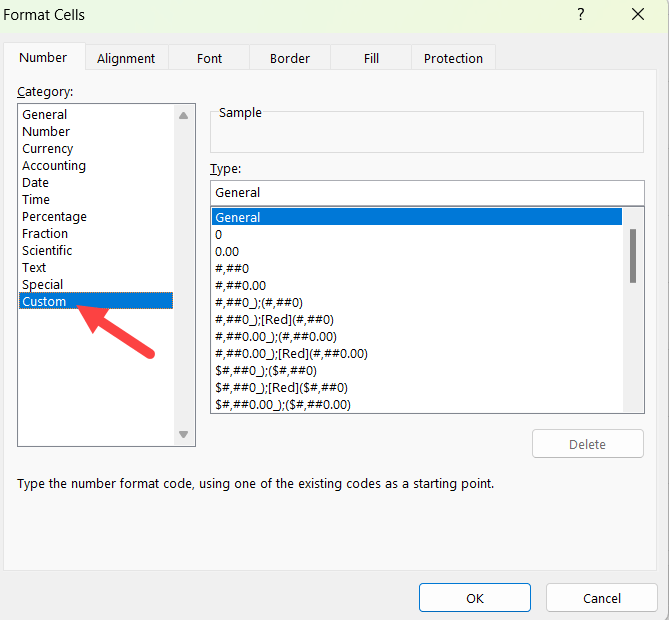This screenshot has height=620, width=669.
Task: Click Category list scroll up arrow
Action: pos(183,115)
